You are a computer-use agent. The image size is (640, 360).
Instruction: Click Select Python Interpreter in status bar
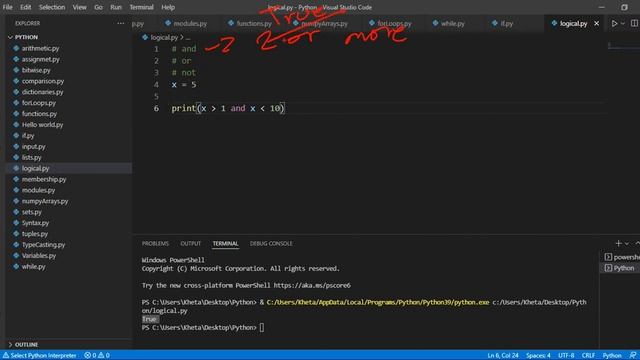40,356
